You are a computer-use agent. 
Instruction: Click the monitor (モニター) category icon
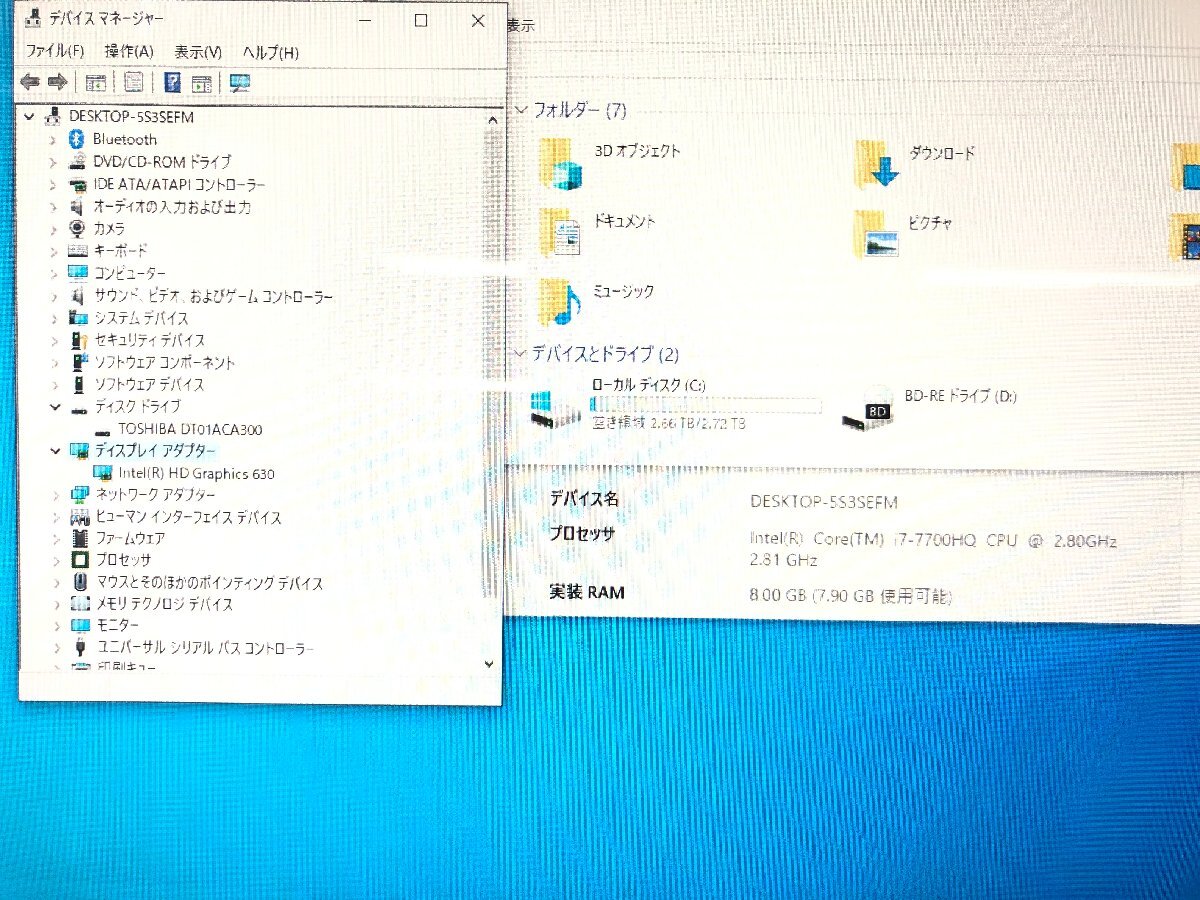tap(79, 625)
